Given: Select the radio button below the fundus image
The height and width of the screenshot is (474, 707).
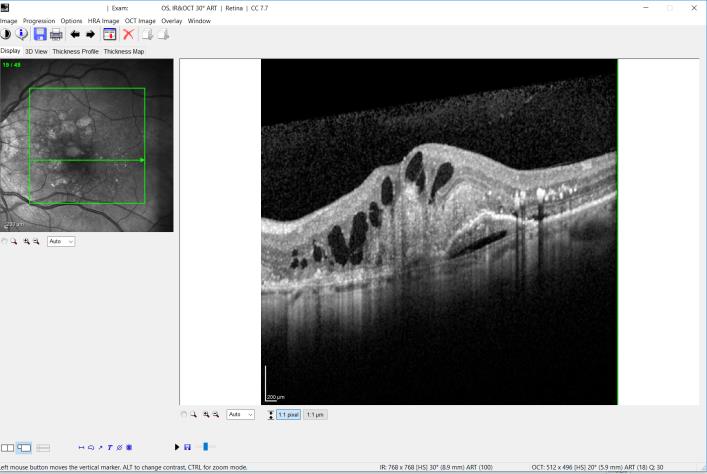Looking at the screenshot, I should pos(4,241).
